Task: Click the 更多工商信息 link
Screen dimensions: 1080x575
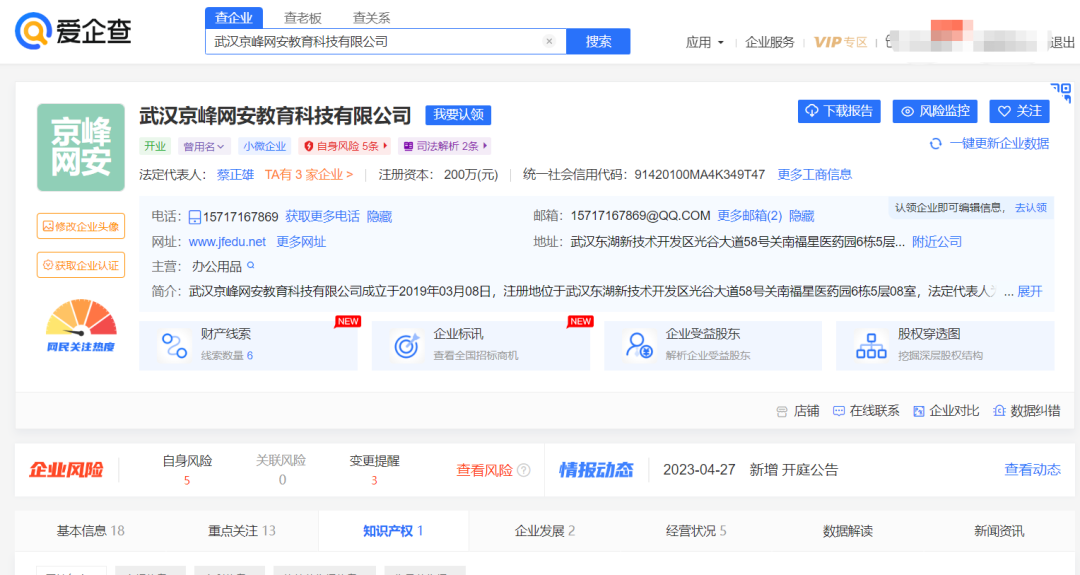Action: 815,175
